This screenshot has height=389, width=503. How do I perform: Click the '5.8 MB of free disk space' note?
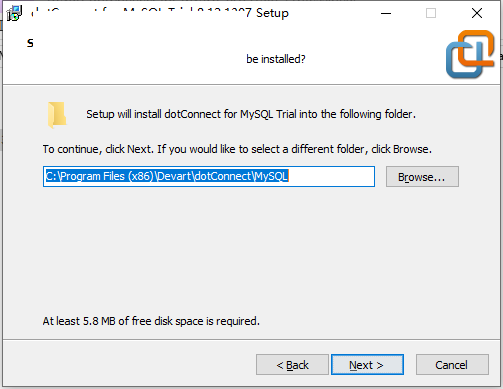coord(151,321)
